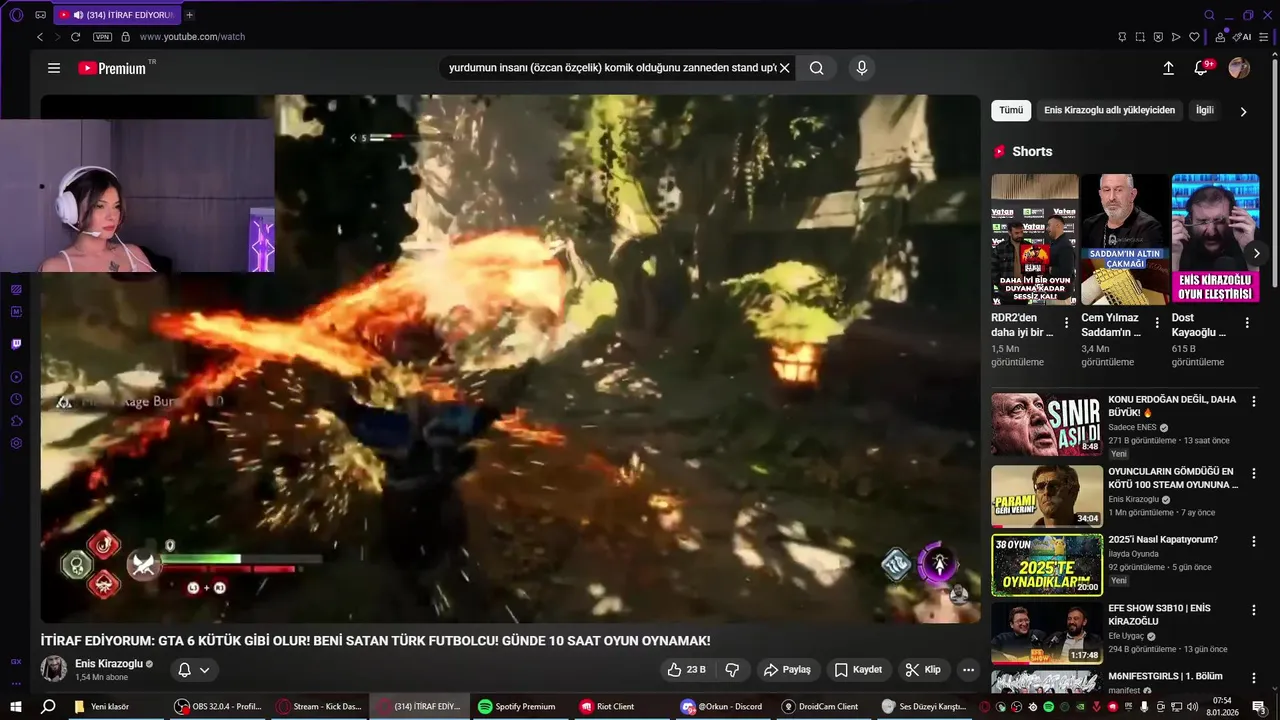
Task: Open the Opera AI assistant (Aria)
Action: pyautogui.click(x=1242, y=37)
